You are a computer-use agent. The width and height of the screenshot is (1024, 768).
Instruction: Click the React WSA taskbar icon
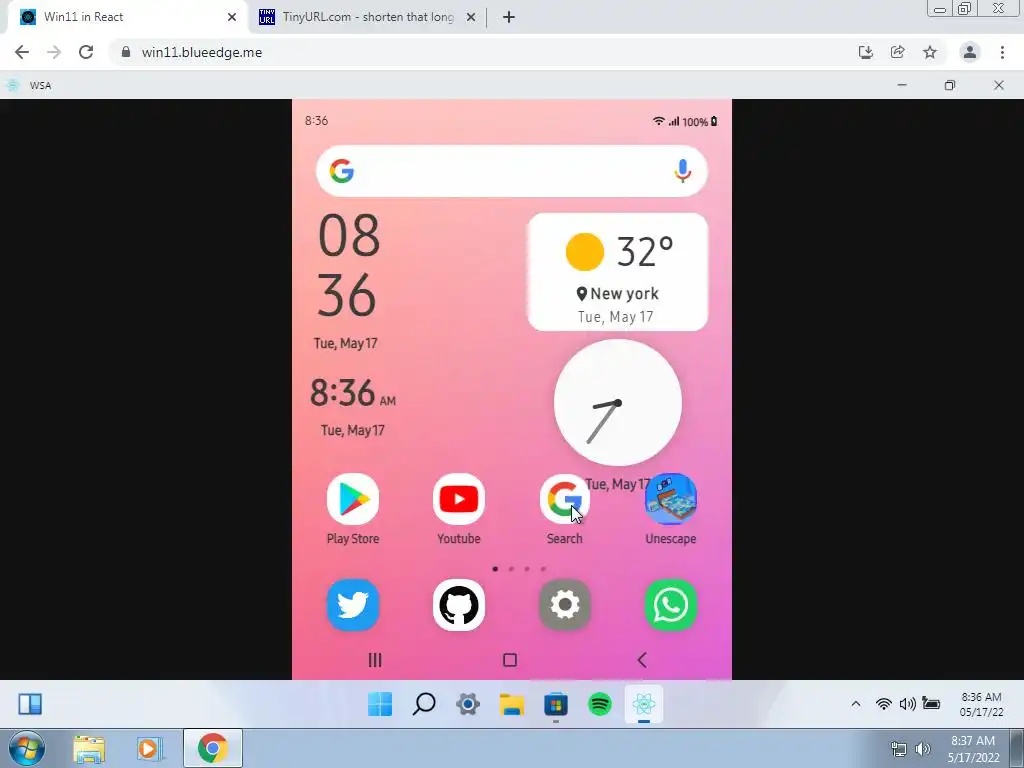pos(644,704)
